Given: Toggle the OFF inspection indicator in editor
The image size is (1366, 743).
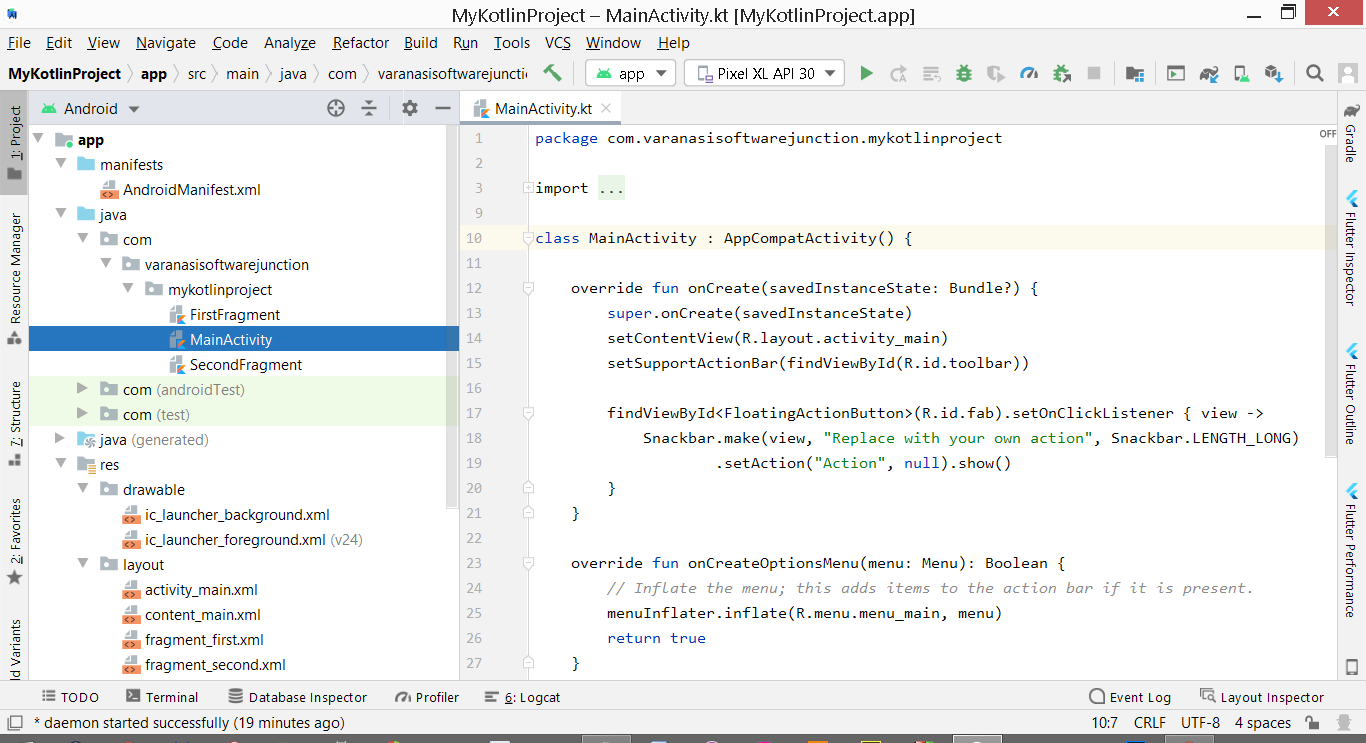Looking at the screenshot, I should (1327, 134).
